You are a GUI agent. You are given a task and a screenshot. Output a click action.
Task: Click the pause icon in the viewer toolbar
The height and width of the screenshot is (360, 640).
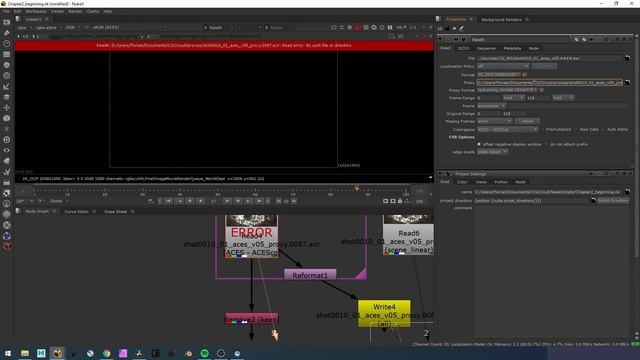click(390, 27)
